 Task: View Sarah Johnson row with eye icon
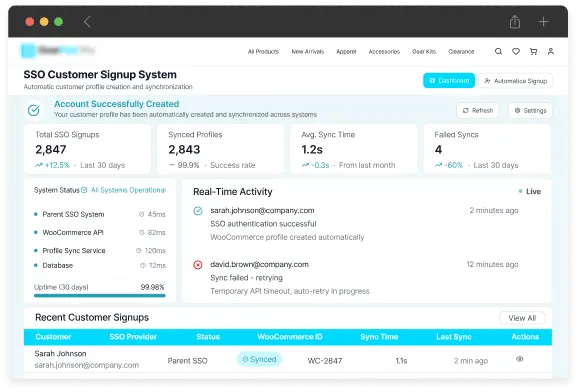[520, 359]
